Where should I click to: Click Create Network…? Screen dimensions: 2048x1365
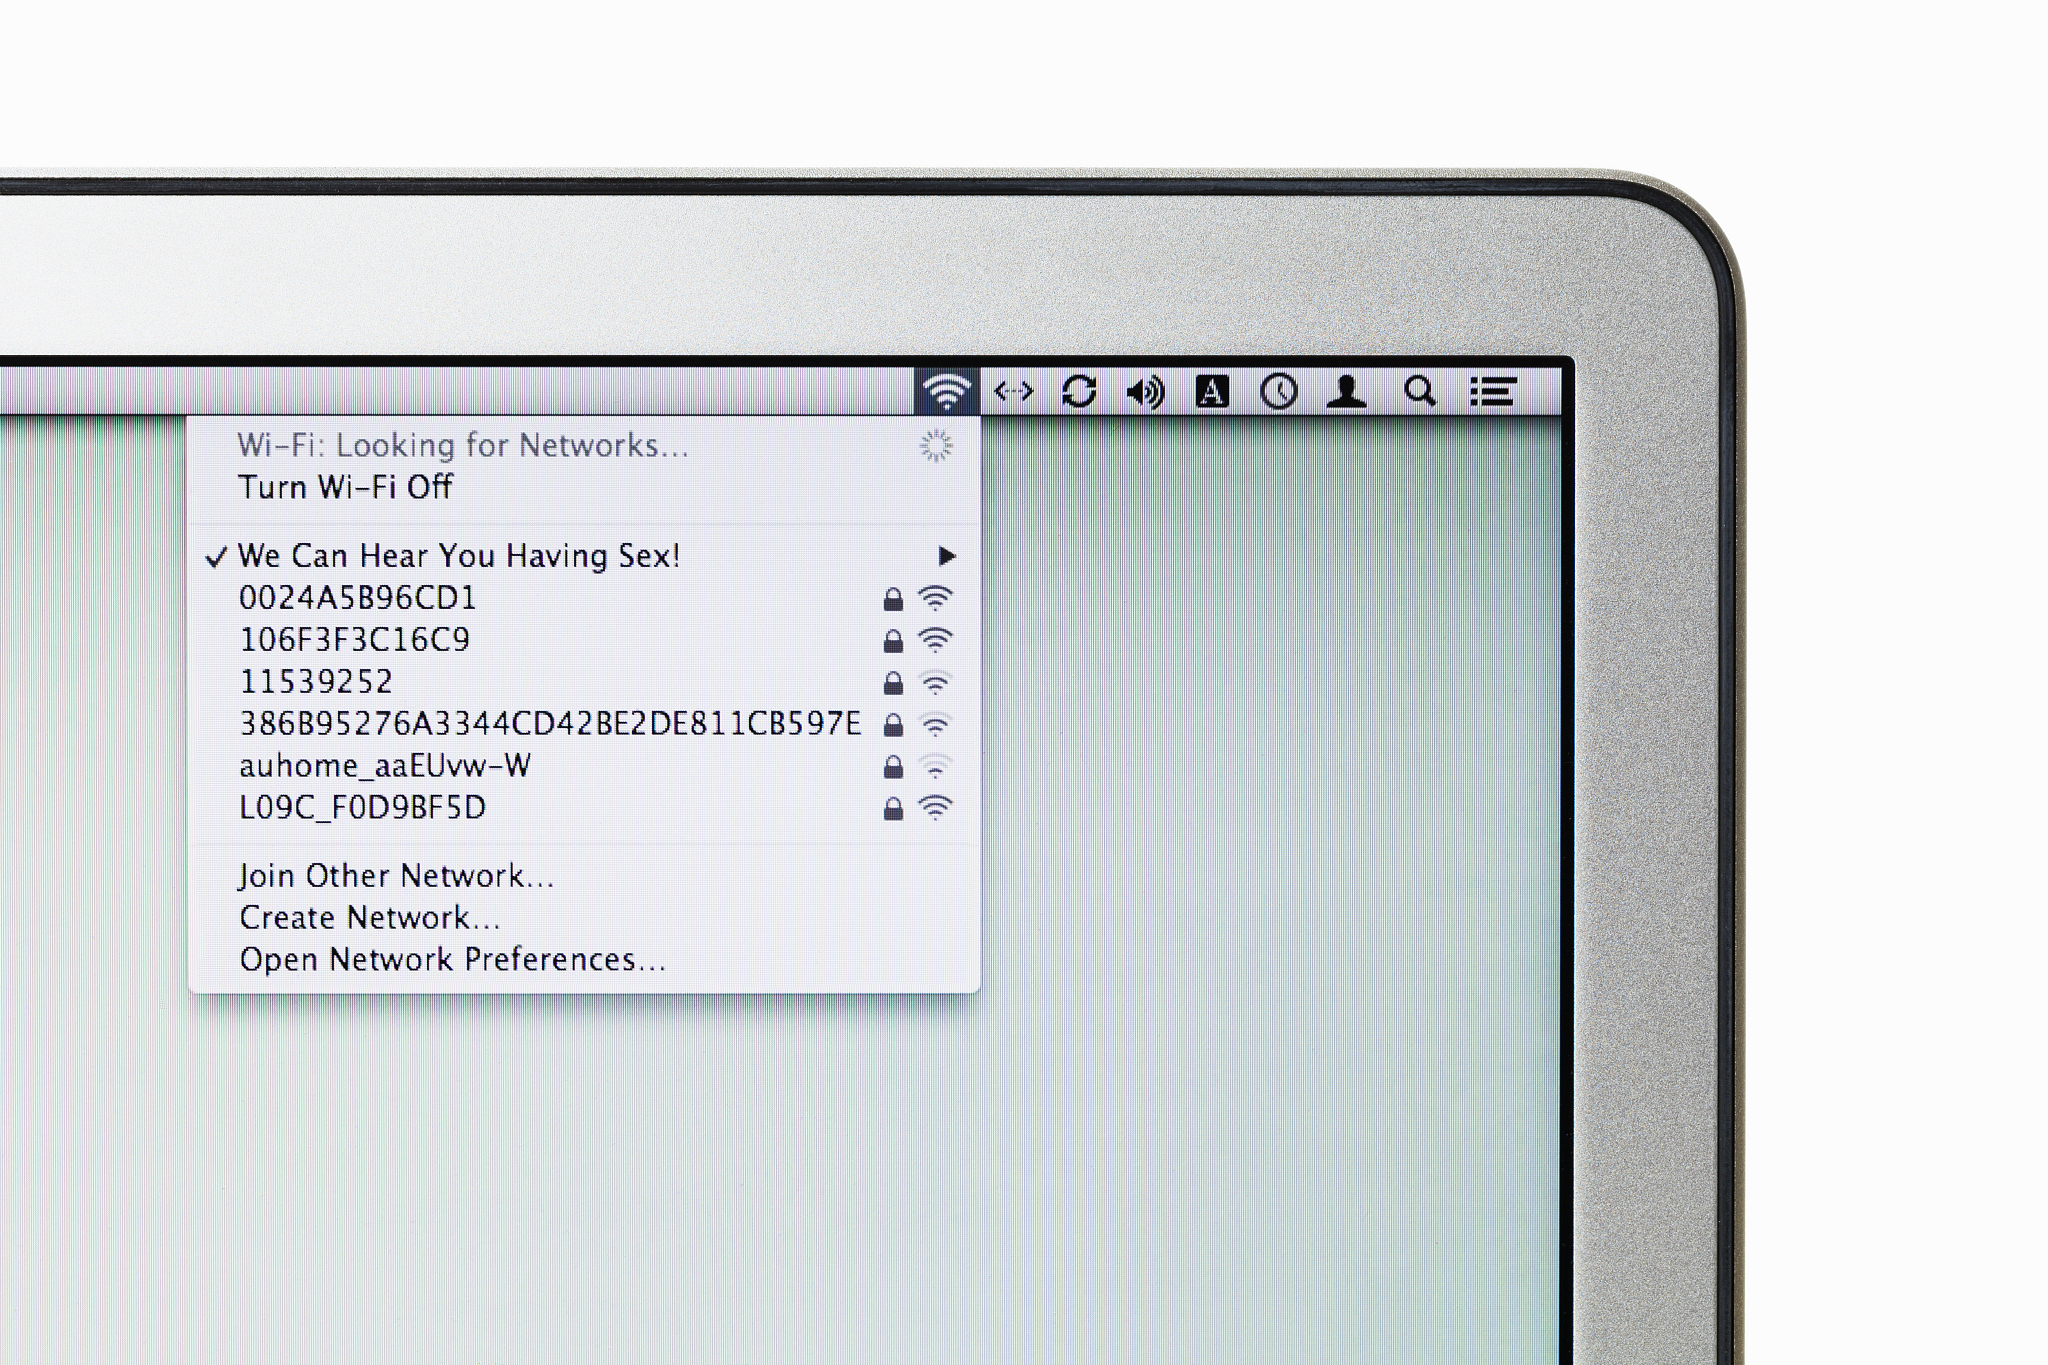click(x=369, y=918)
